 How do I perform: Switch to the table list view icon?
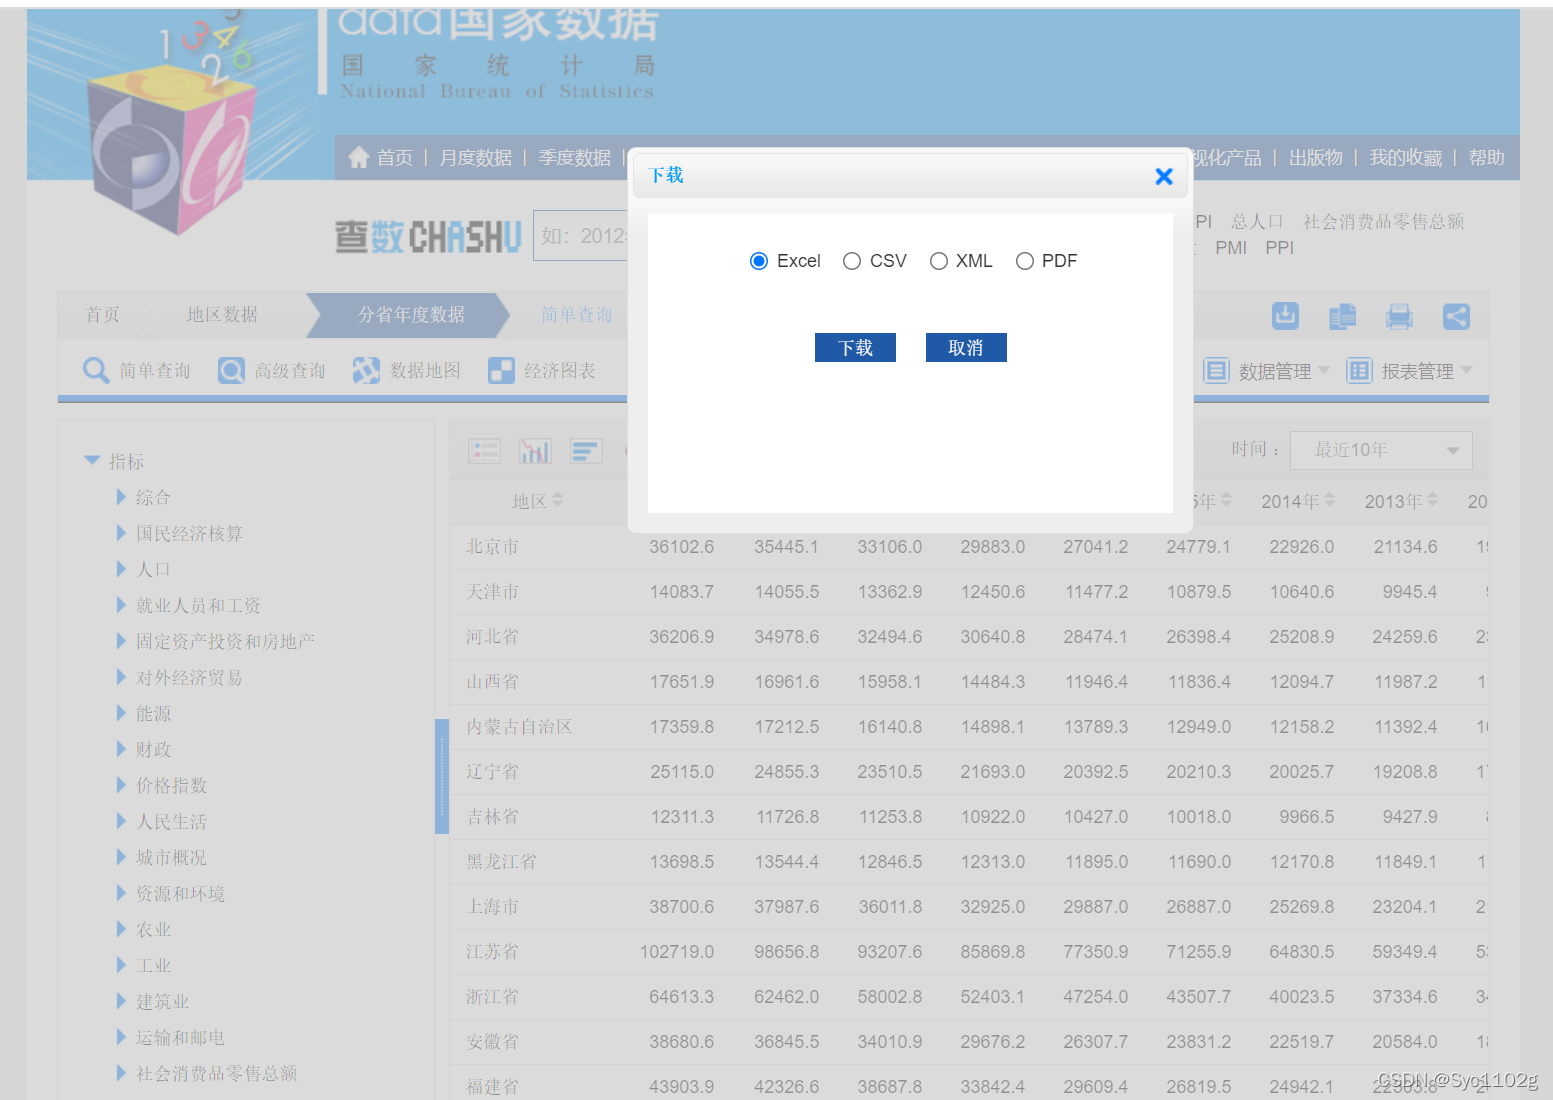pyautogui.click(x=485, y=451)
